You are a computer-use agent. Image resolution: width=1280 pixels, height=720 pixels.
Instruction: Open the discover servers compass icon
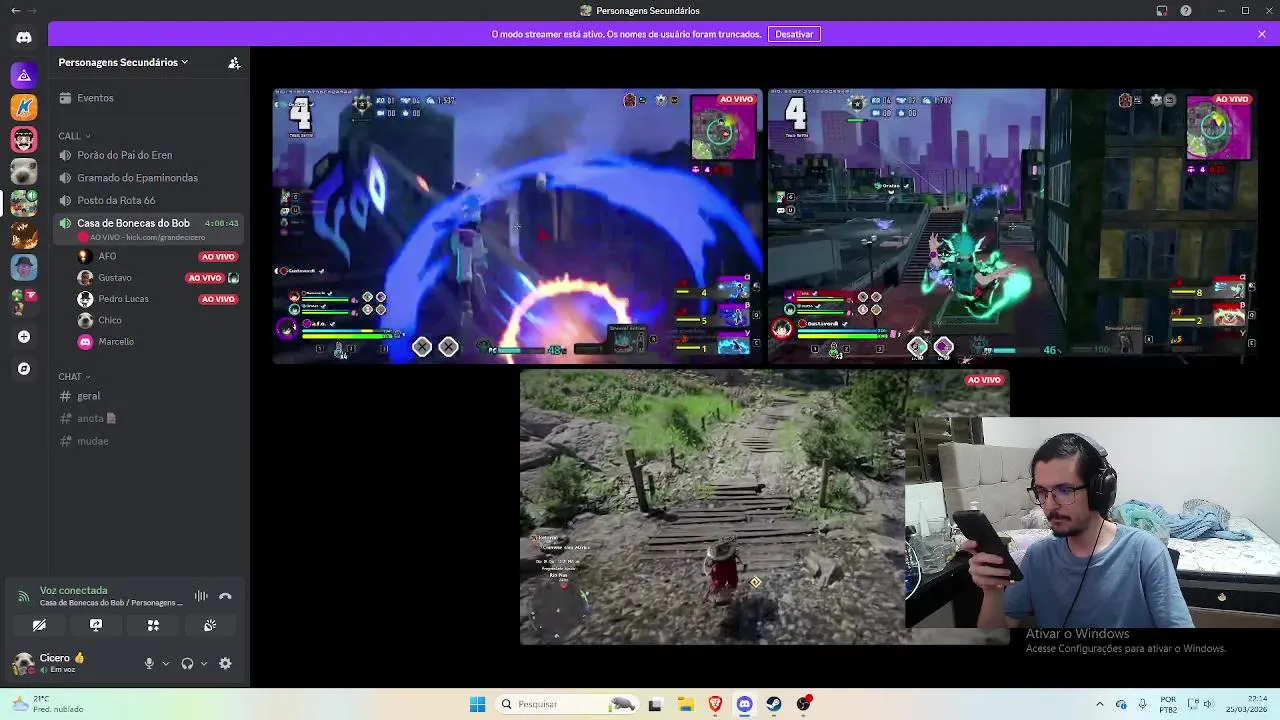[x=24, y=369]
